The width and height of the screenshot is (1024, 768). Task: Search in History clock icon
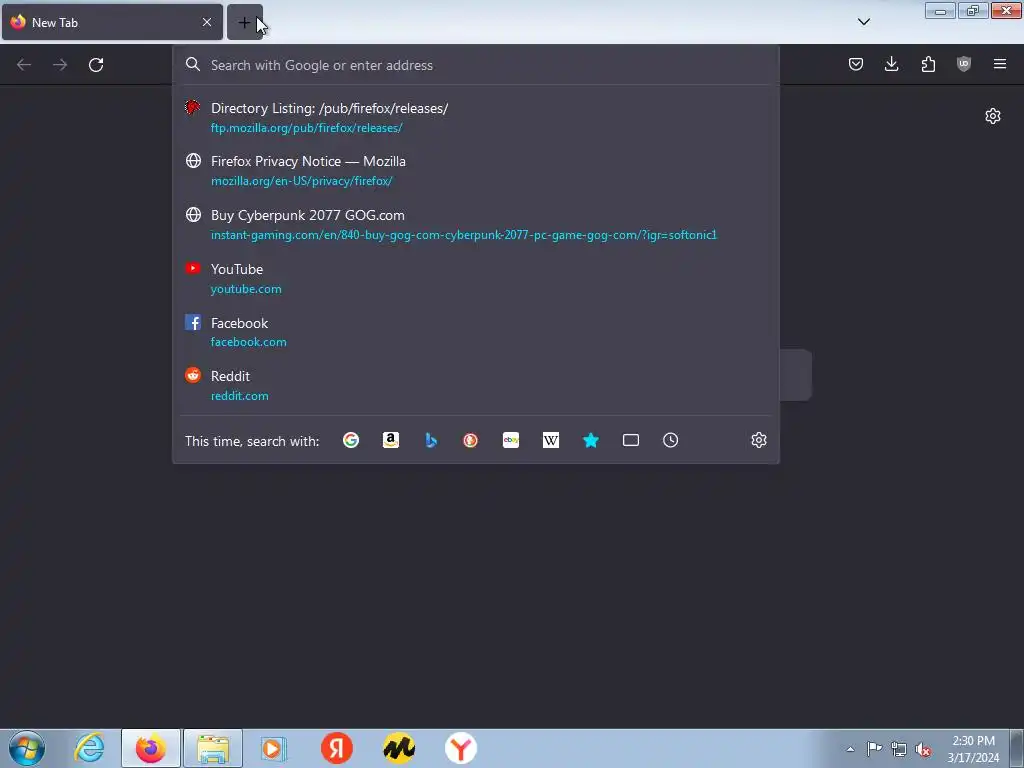tap(671, 440)
